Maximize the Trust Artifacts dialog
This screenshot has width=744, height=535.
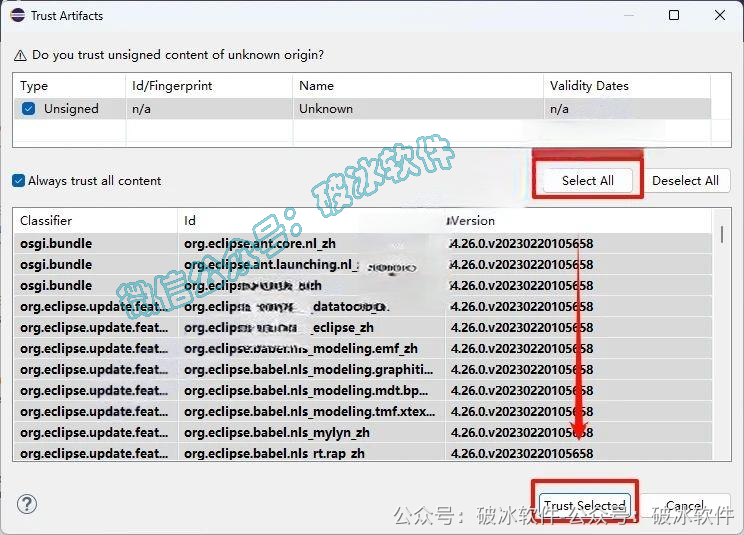674,15
